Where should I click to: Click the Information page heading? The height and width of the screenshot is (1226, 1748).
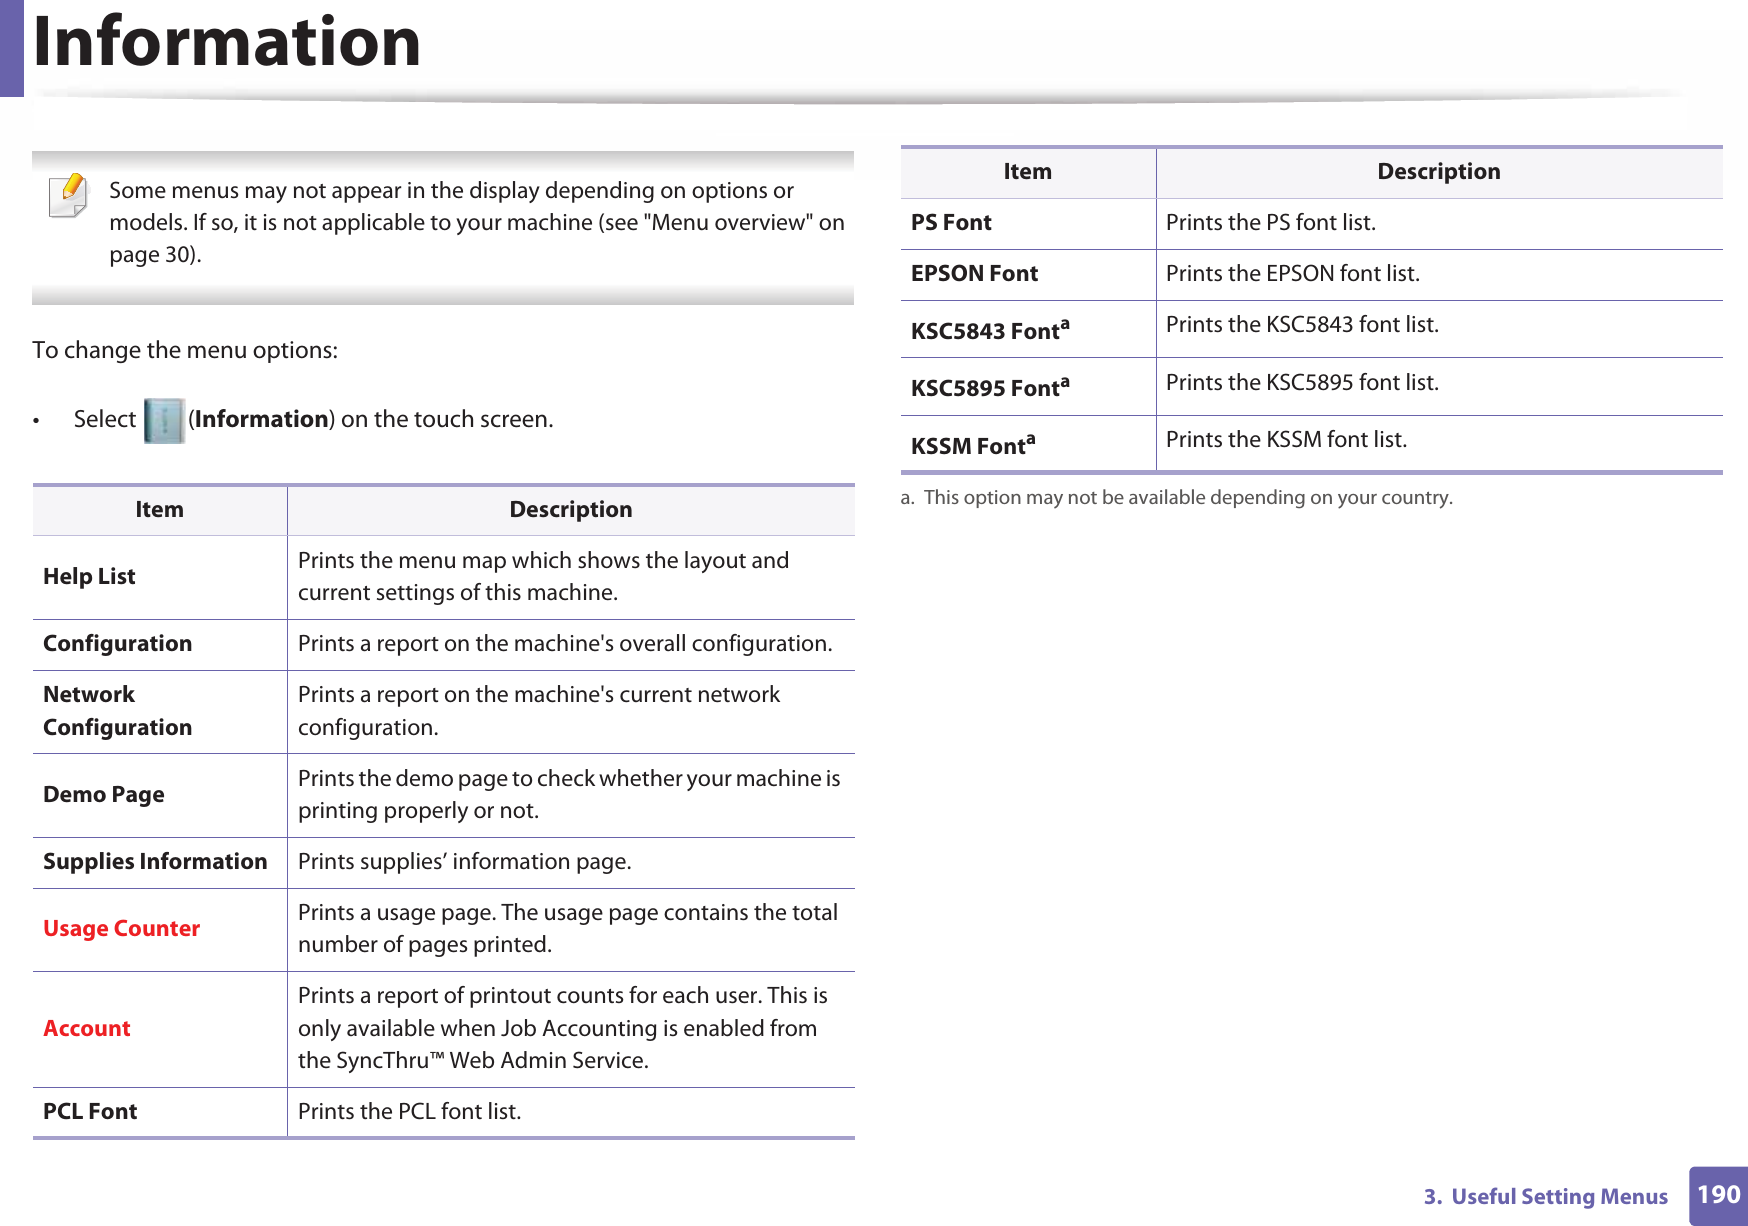pyautogui.click(x=227, y=42)
